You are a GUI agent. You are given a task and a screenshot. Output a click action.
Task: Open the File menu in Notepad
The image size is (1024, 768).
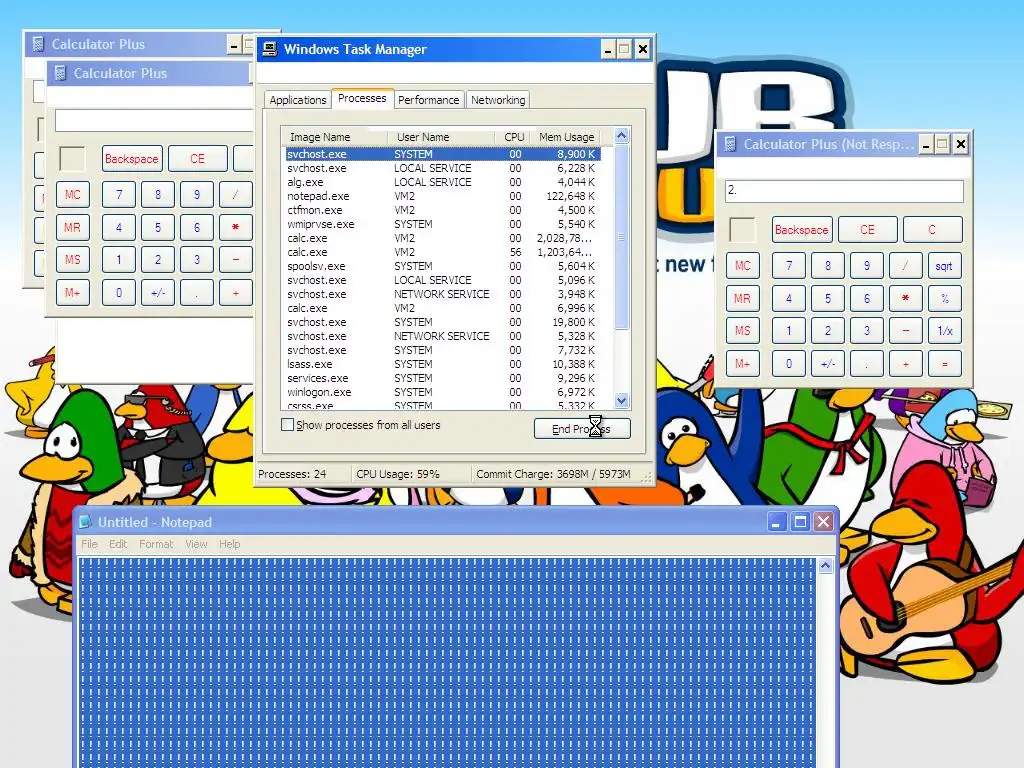[89, 544]
